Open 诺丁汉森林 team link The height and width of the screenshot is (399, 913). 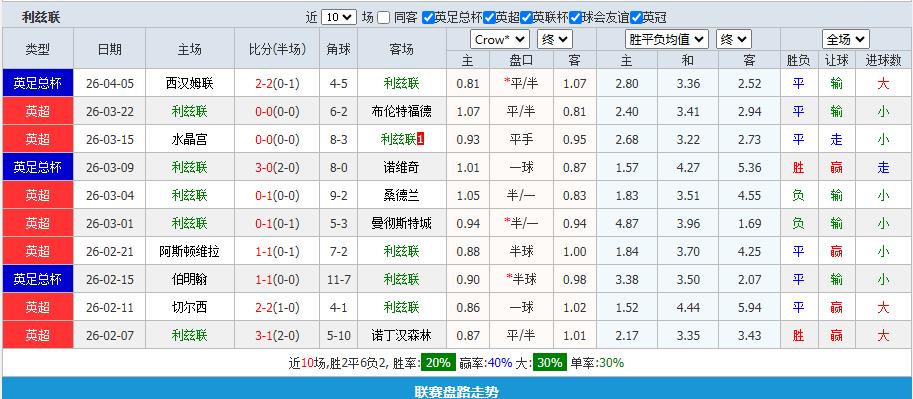click(402, 335)
